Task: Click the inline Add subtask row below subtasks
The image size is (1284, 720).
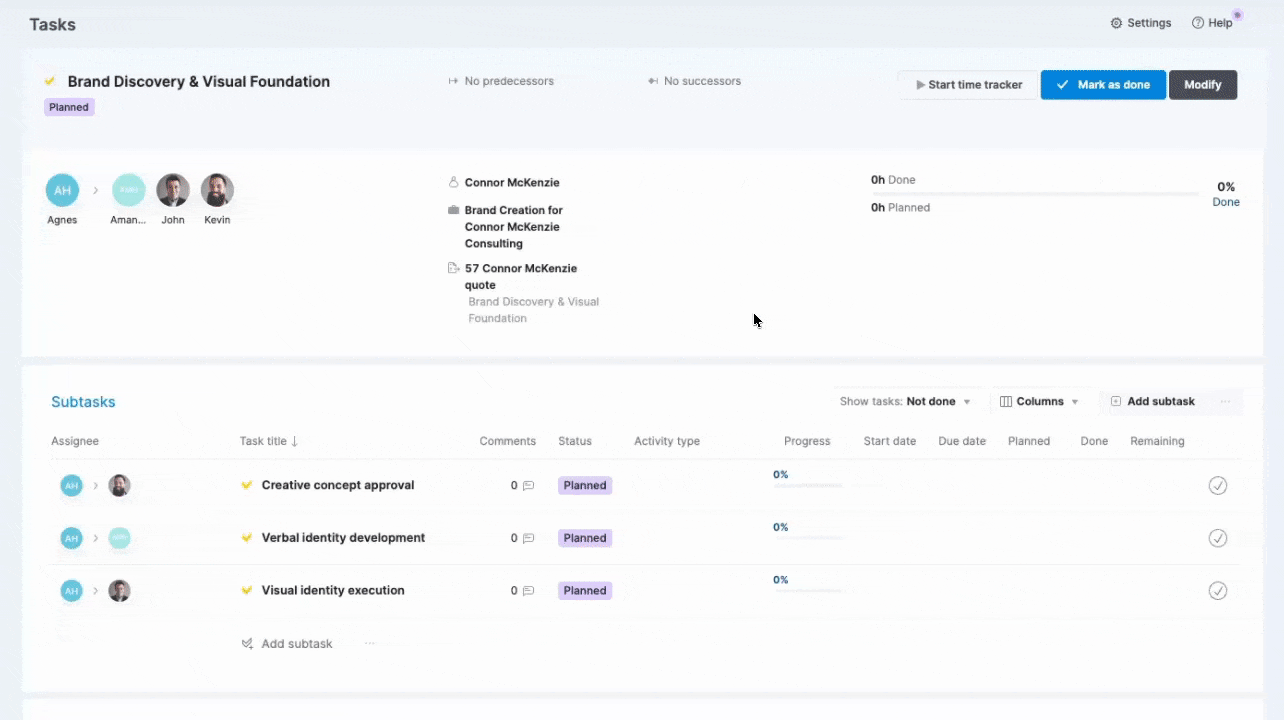Action: point(296,644)
